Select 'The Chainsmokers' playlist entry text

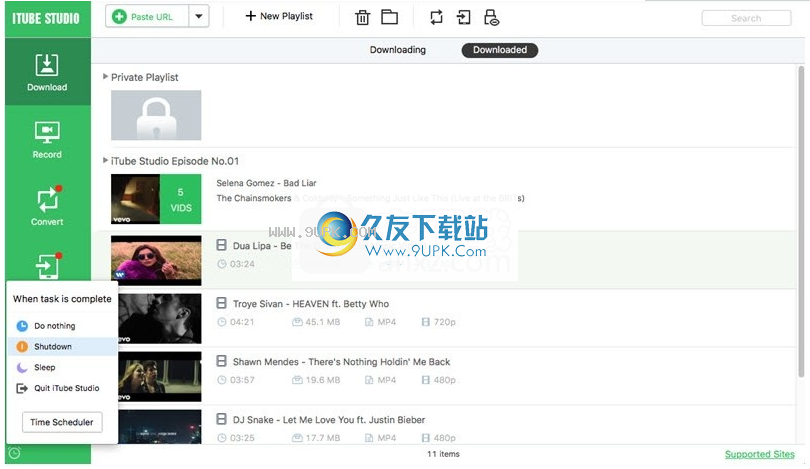coord(254,198)
